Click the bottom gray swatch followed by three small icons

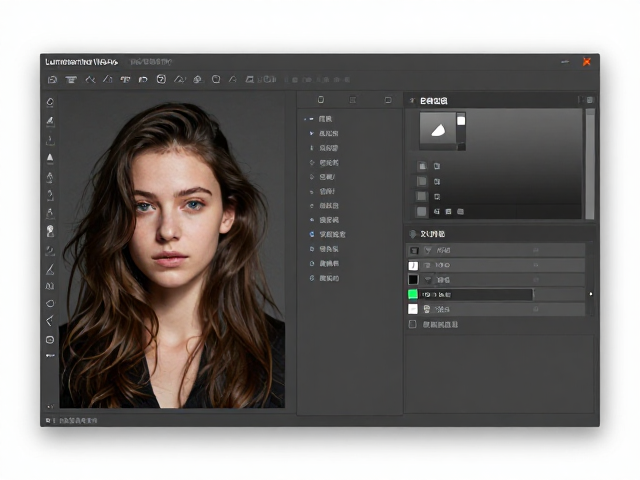click(x=422, y=211)
